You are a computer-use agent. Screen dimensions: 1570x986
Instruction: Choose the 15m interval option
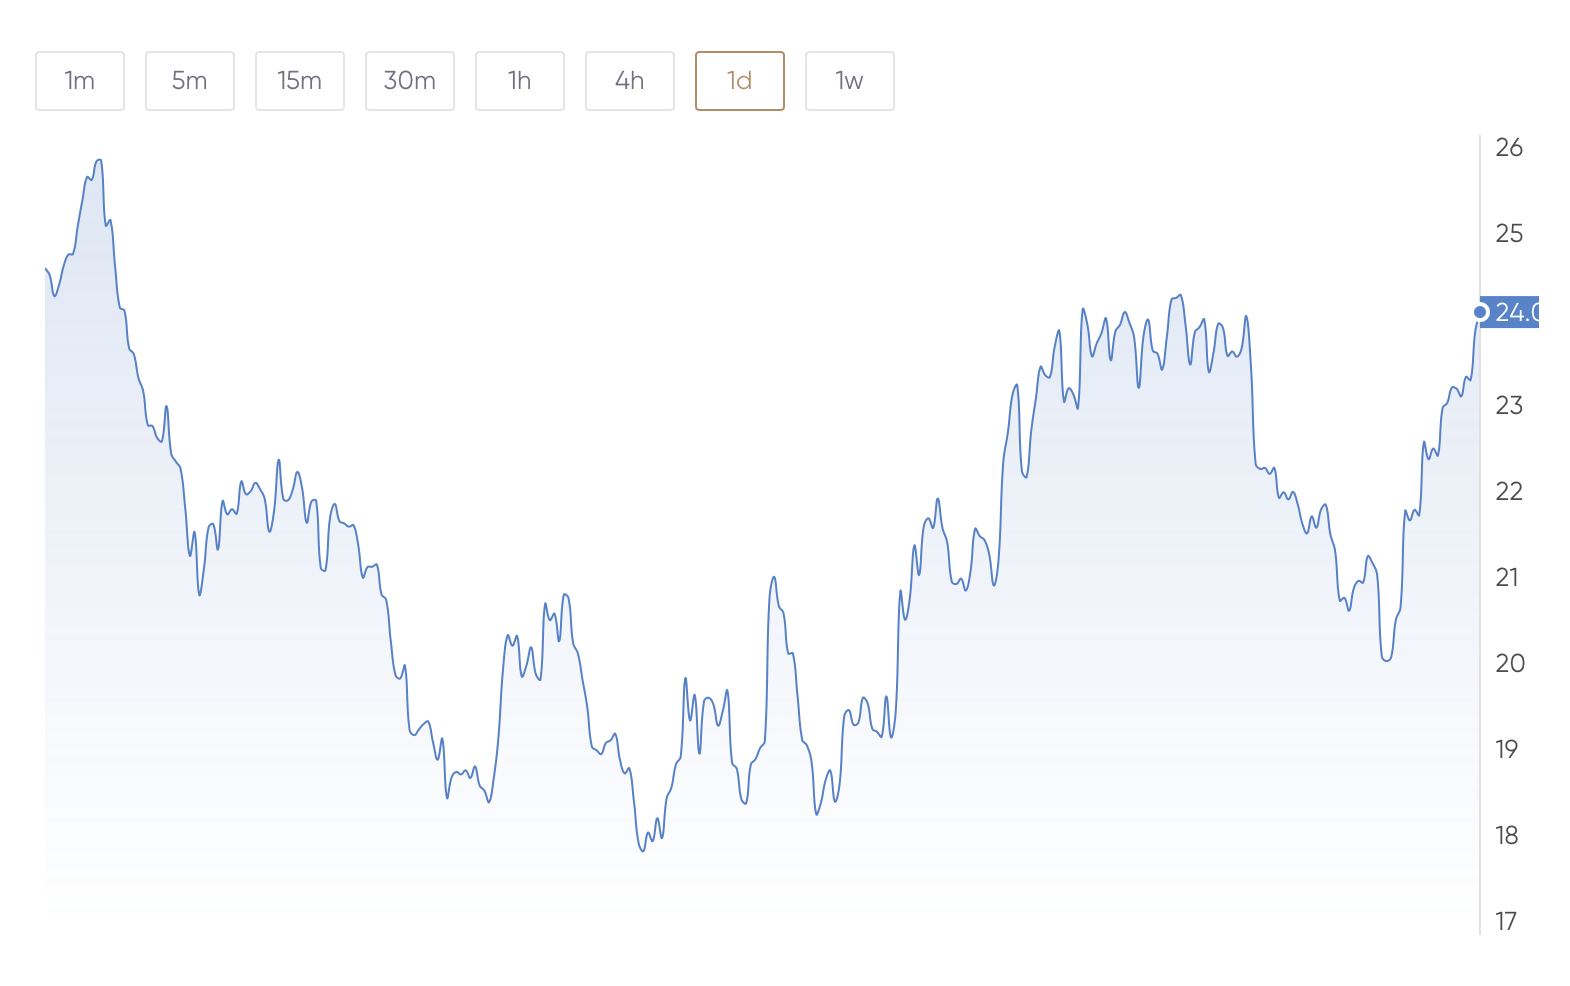pyautogui.click(x=300, y=81)
